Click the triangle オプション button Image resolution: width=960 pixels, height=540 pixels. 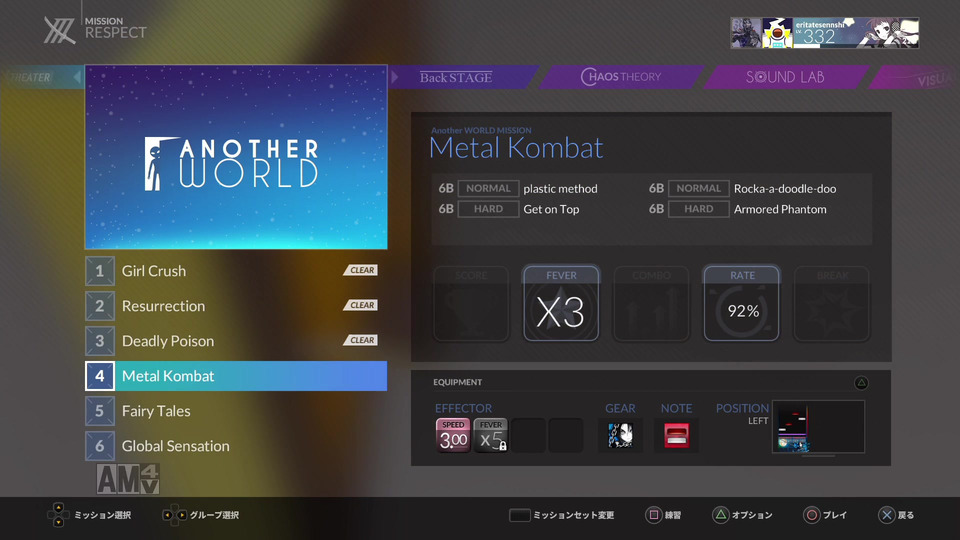743,516
